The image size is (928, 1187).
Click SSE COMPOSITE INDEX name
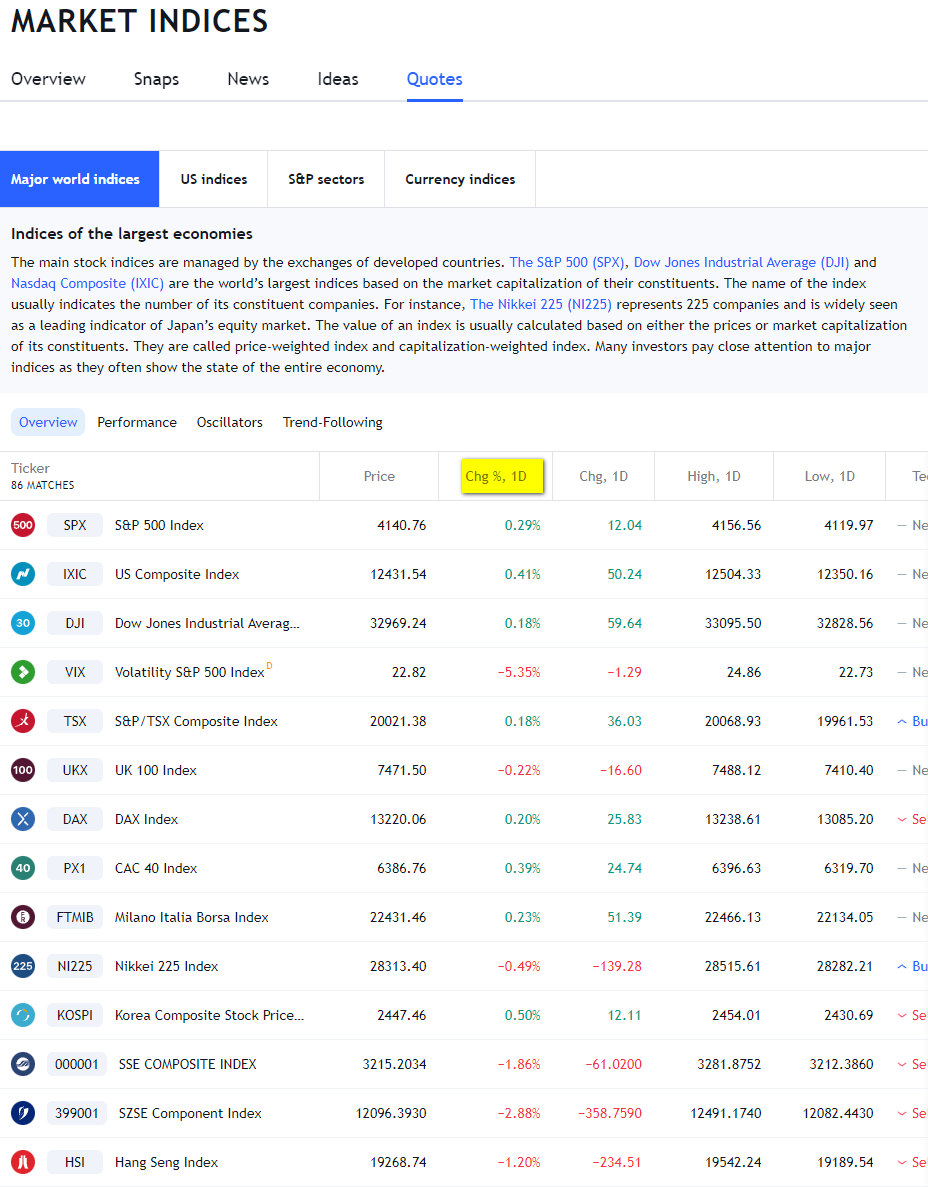pos(188,1064)
